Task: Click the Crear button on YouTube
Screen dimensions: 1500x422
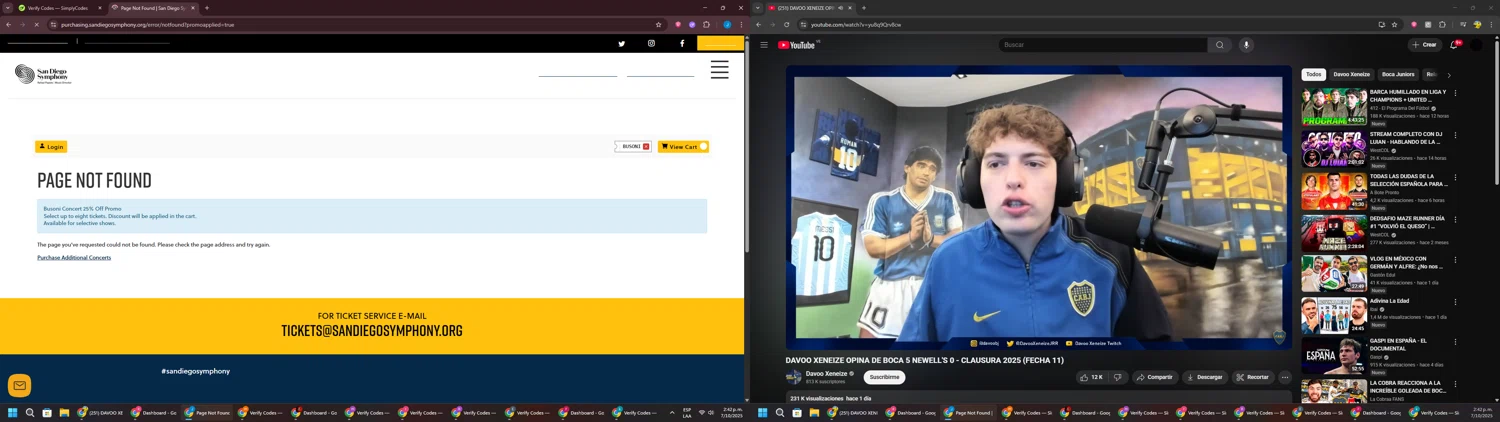Action: click(1425, 45)
